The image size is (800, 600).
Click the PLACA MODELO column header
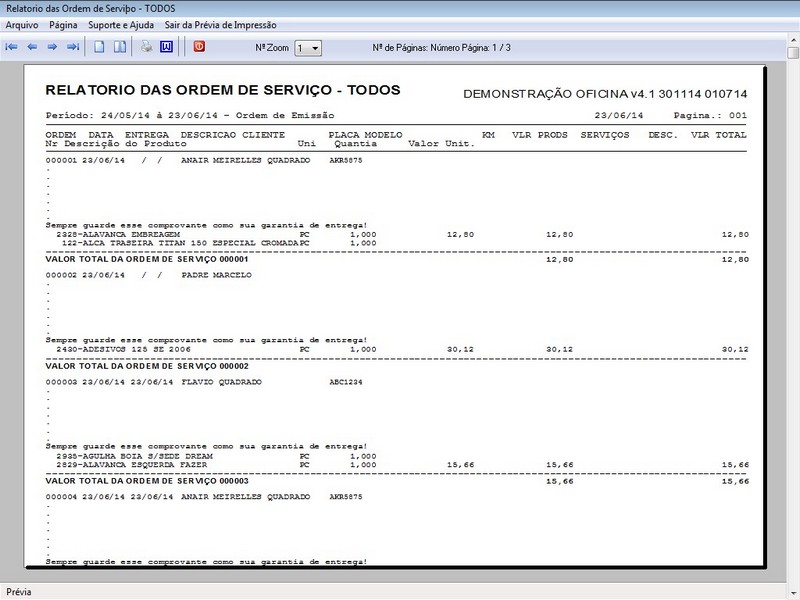click(365, 135)
